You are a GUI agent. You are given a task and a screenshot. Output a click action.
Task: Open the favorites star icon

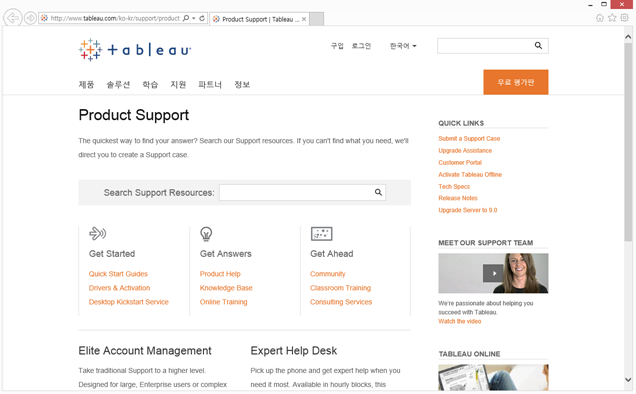tap(612, 18)
